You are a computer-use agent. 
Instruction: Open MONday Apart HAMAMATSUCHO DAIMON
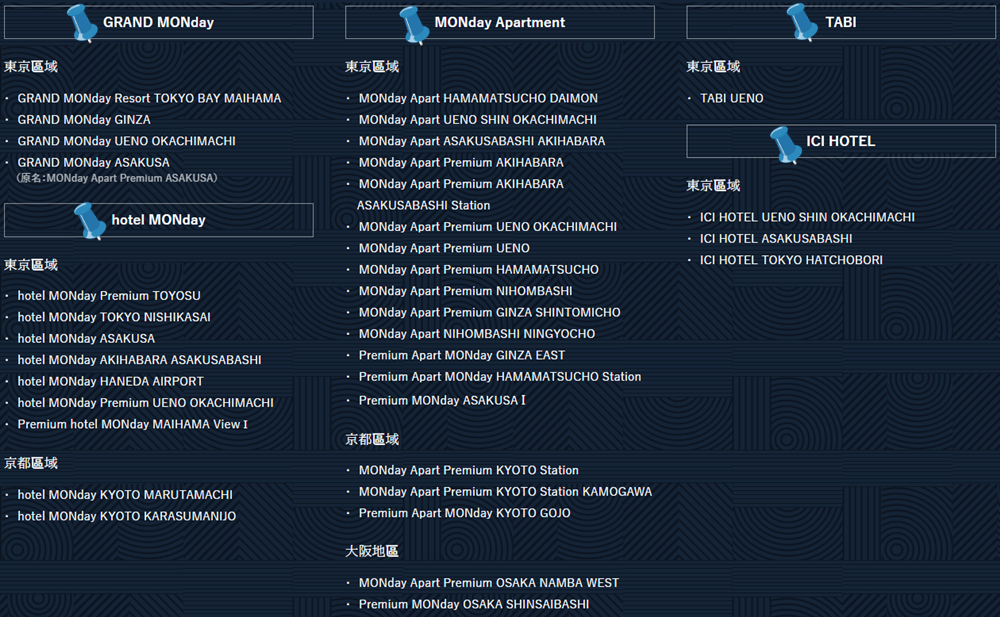(x=478, y=98)
